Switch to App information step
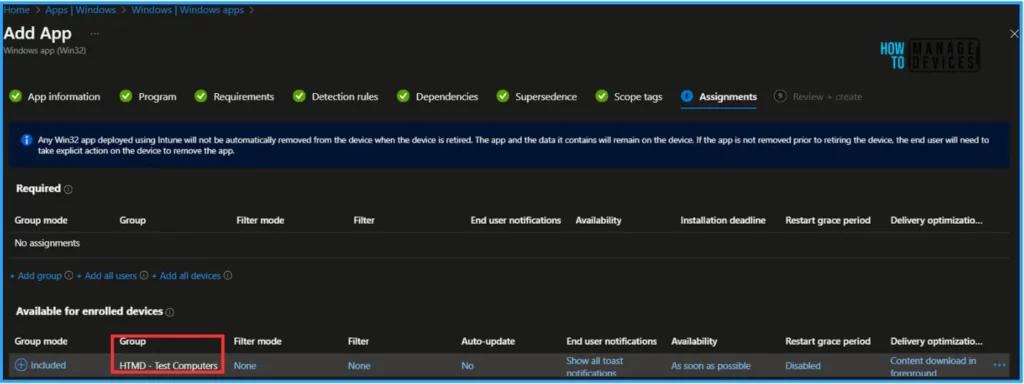1024x384 pixels. 64,97
